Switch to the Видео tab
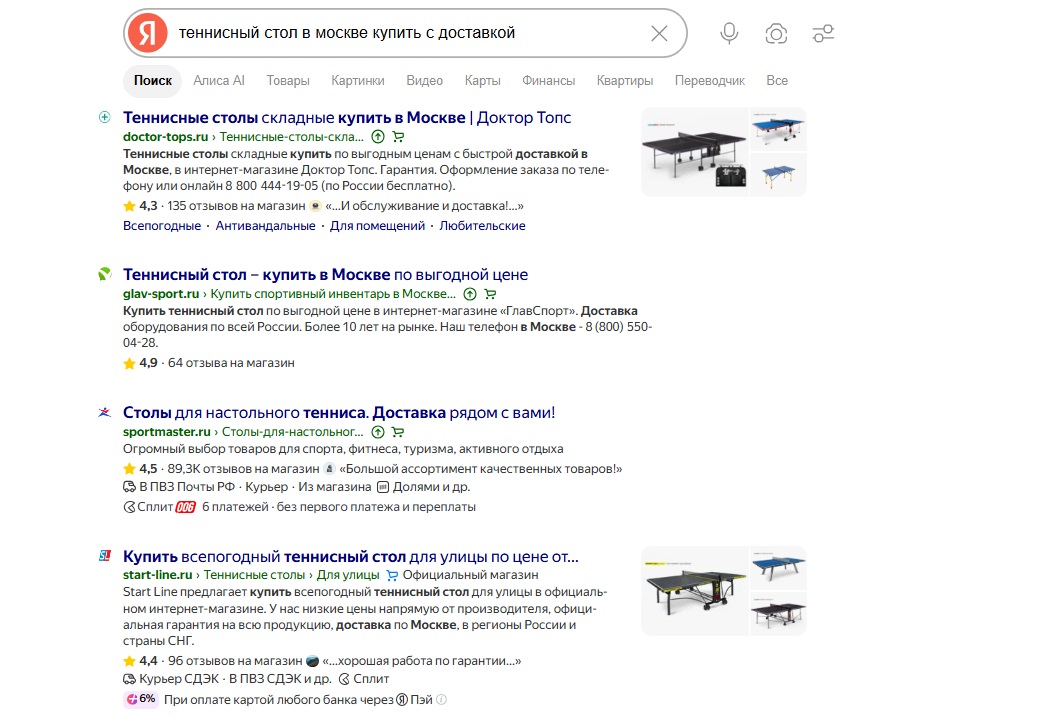 (425, 81)
